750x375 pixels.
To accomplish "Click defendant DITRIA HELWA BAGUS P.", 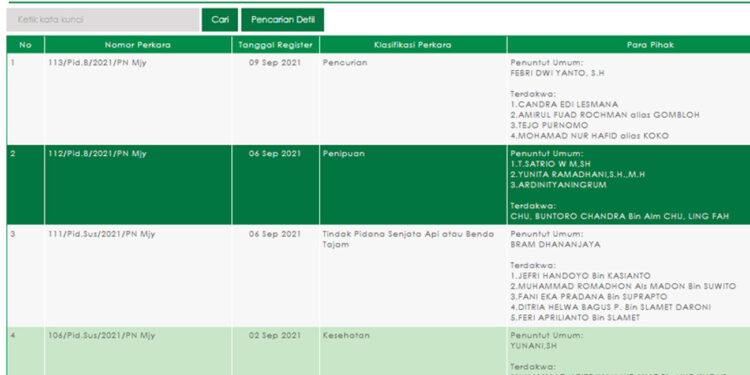I will click(610, 307).
